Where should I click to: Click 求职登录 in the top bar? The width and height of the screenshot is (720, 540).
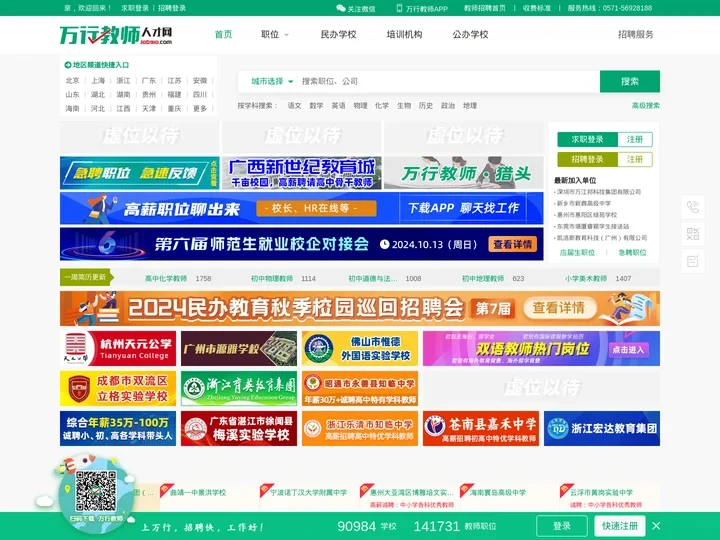135,8
